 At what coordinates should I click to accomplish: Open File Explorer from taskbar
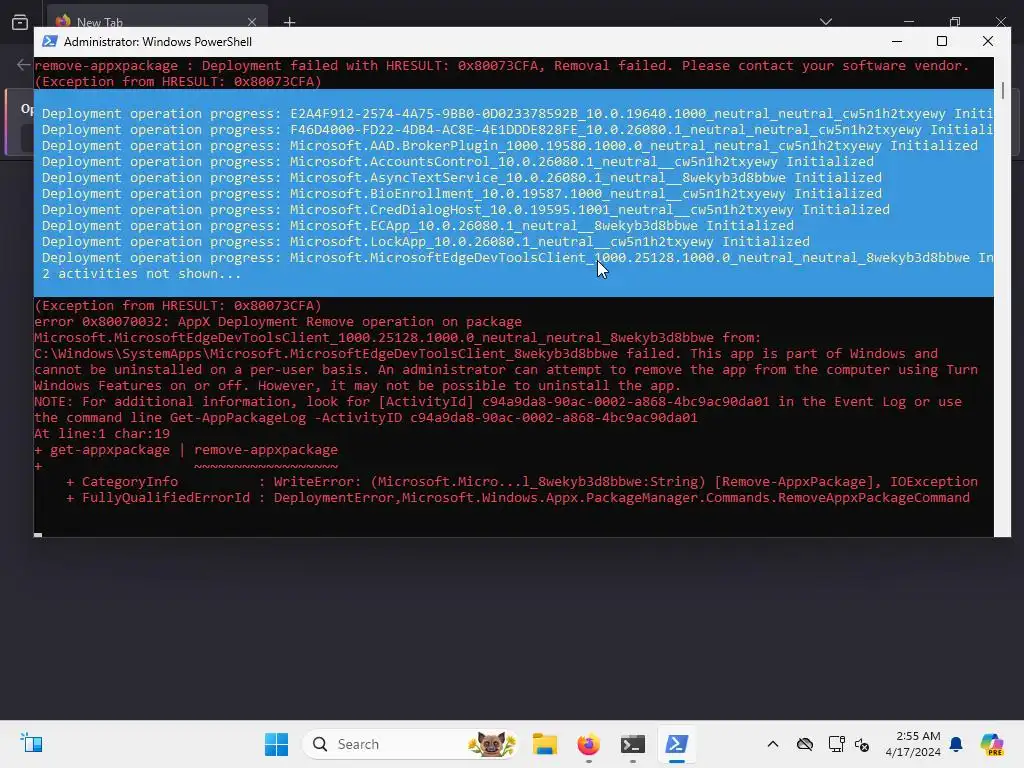tap(545, 744)
